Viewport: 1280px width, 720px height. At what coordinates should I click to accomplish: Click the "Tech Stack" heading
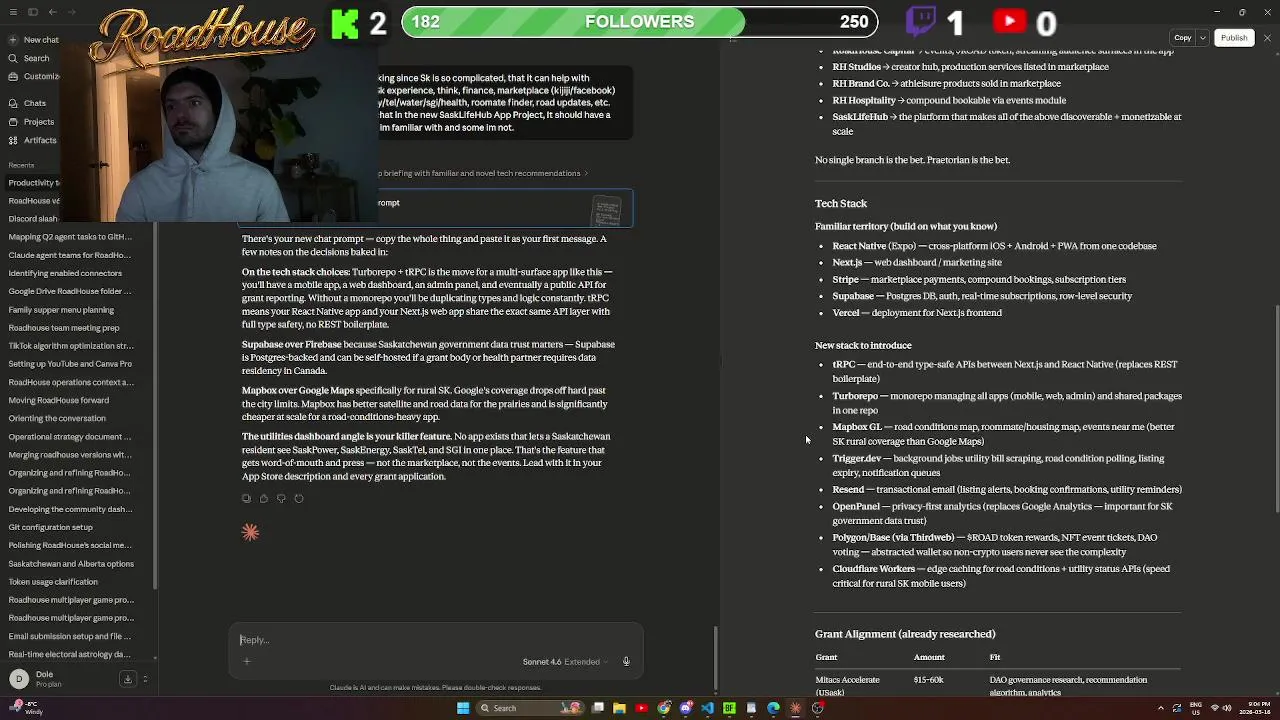tap(840, 204)
